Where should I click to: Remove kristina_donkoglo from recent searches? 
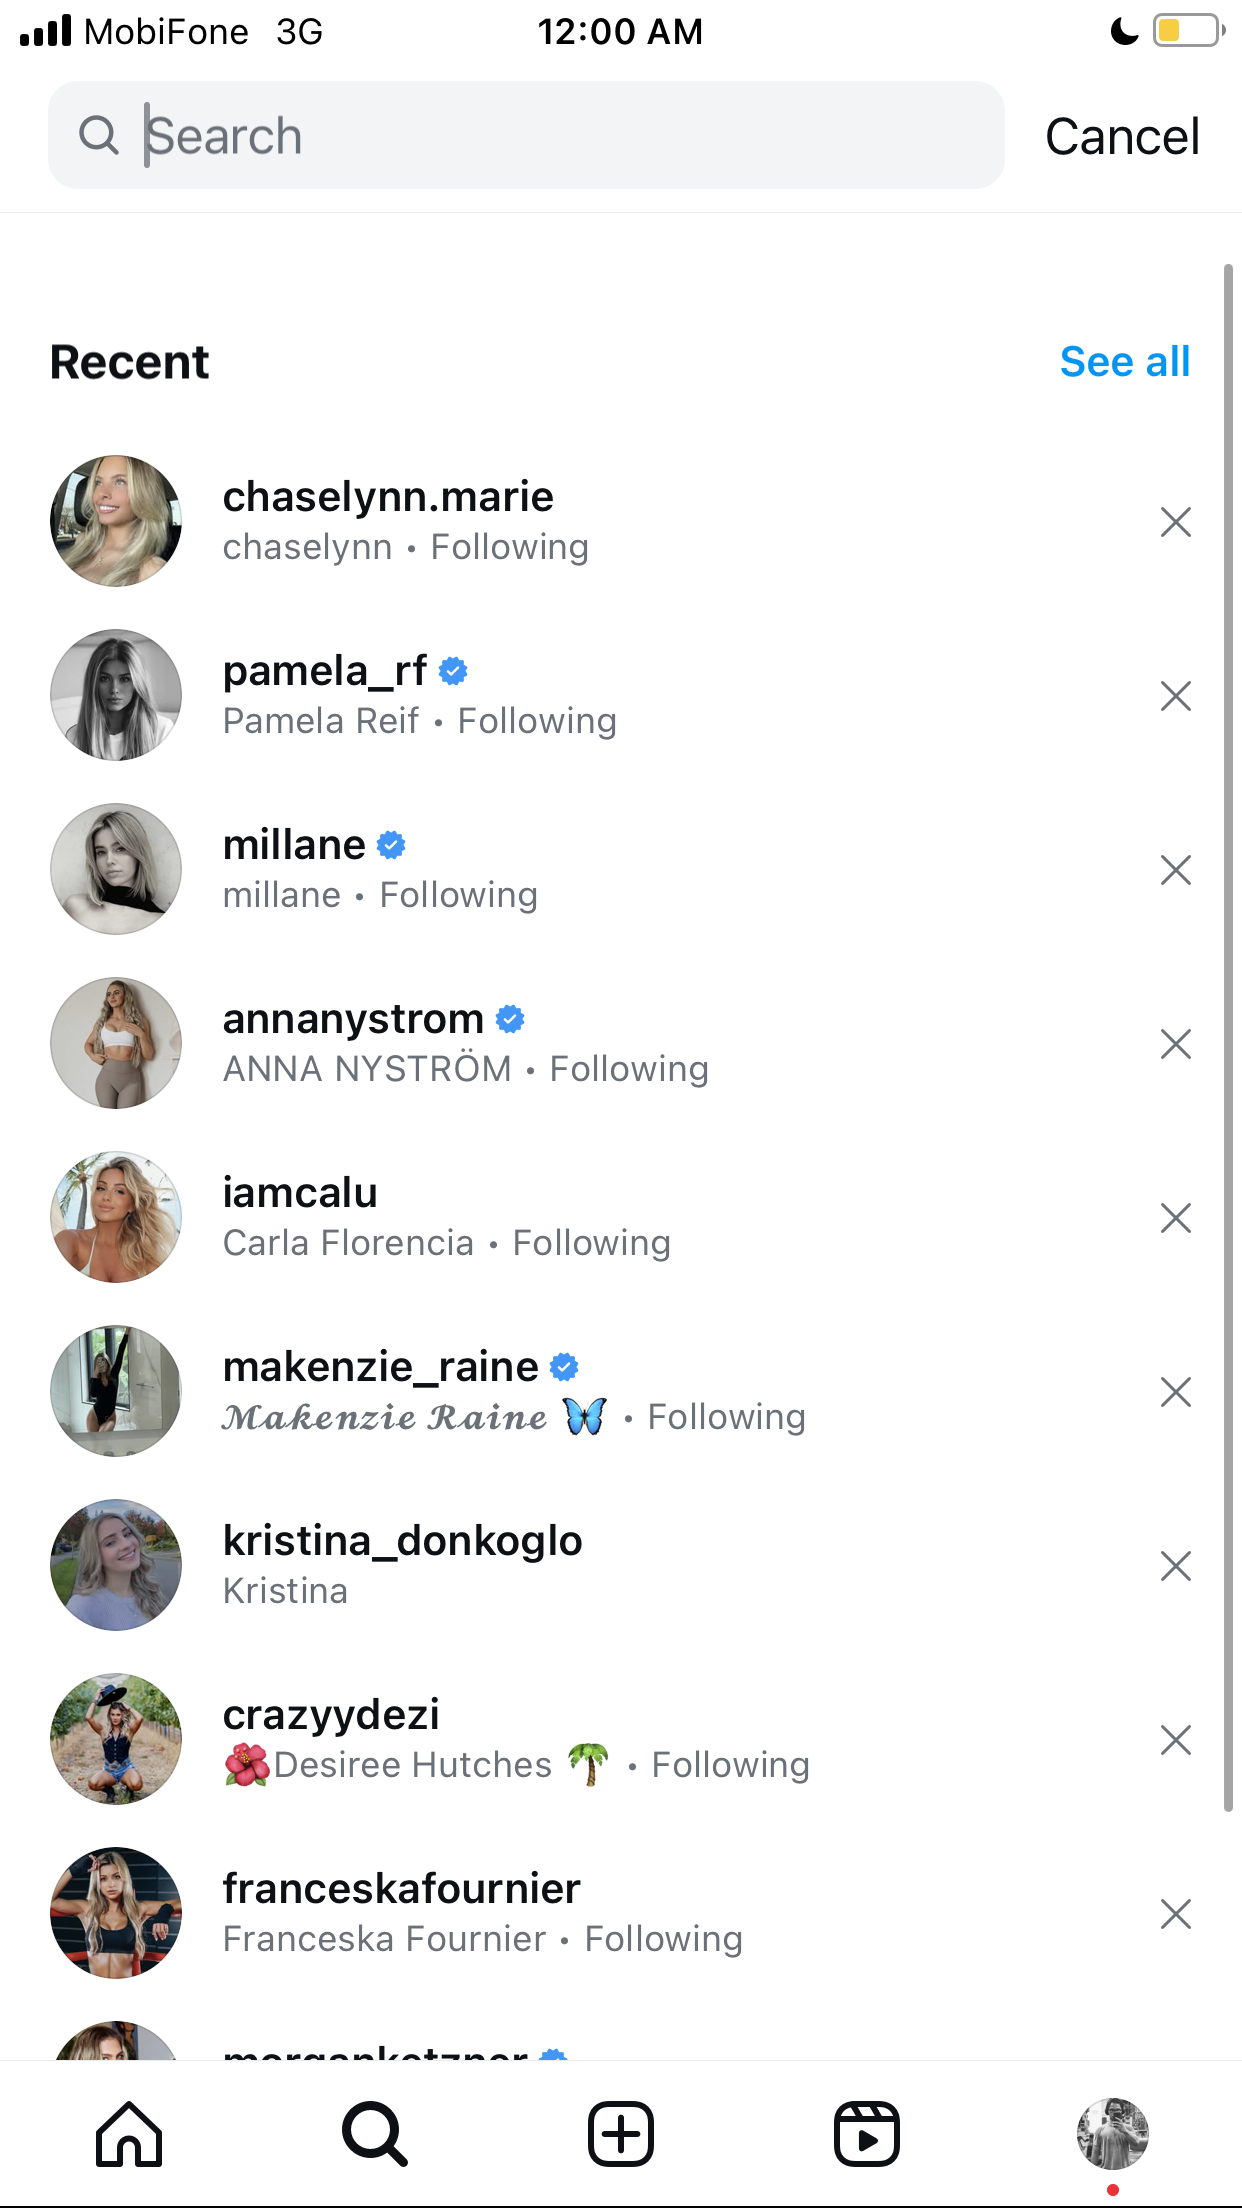[1176, 1566]
